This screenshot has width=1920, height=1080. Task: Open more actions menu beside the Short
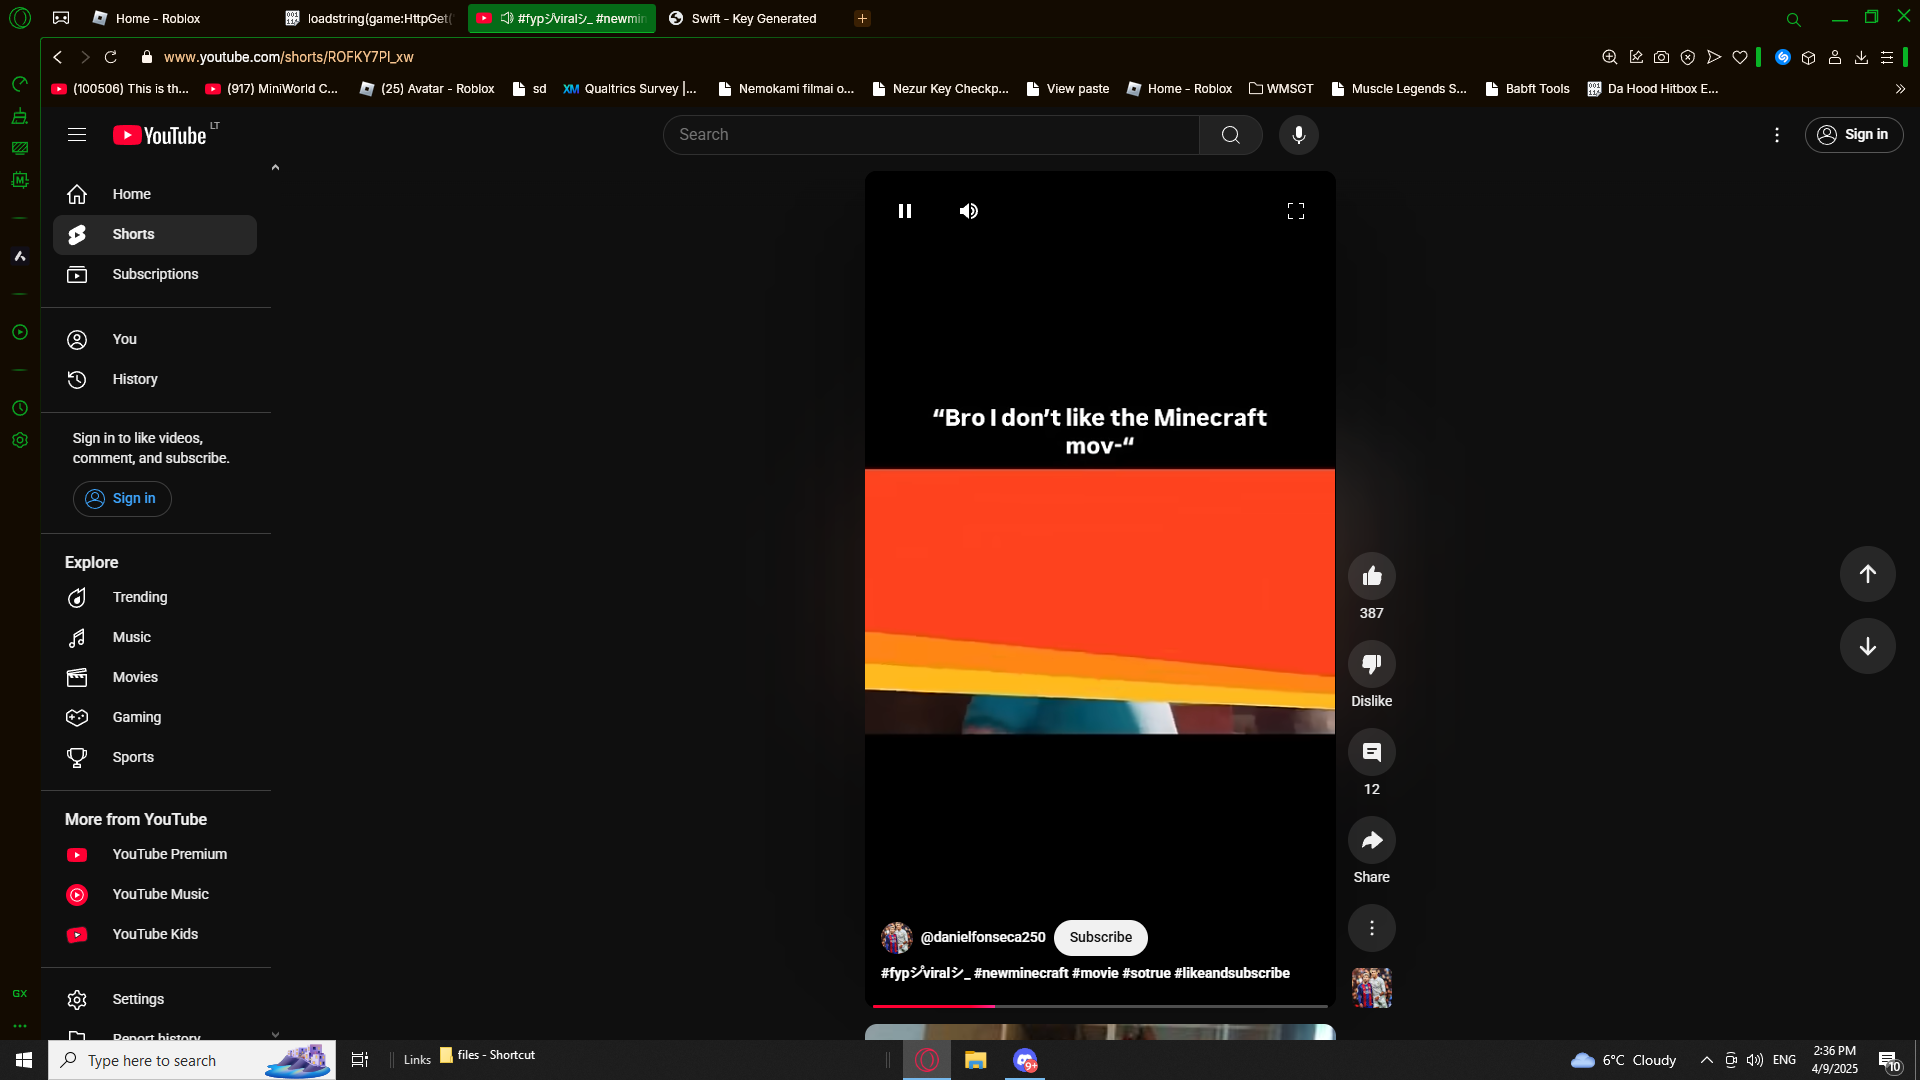coord(1372,928)
